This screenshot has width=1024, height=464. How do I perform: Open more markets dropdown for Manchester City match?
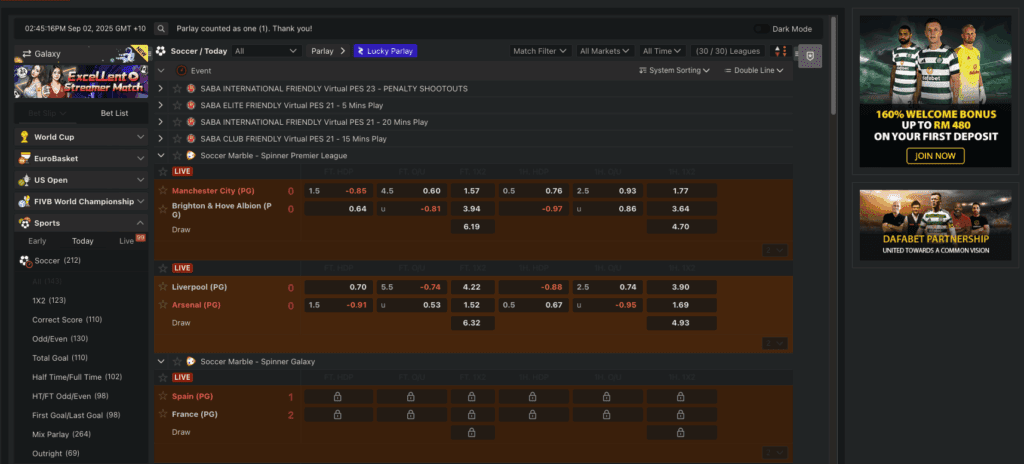[775, 250]
